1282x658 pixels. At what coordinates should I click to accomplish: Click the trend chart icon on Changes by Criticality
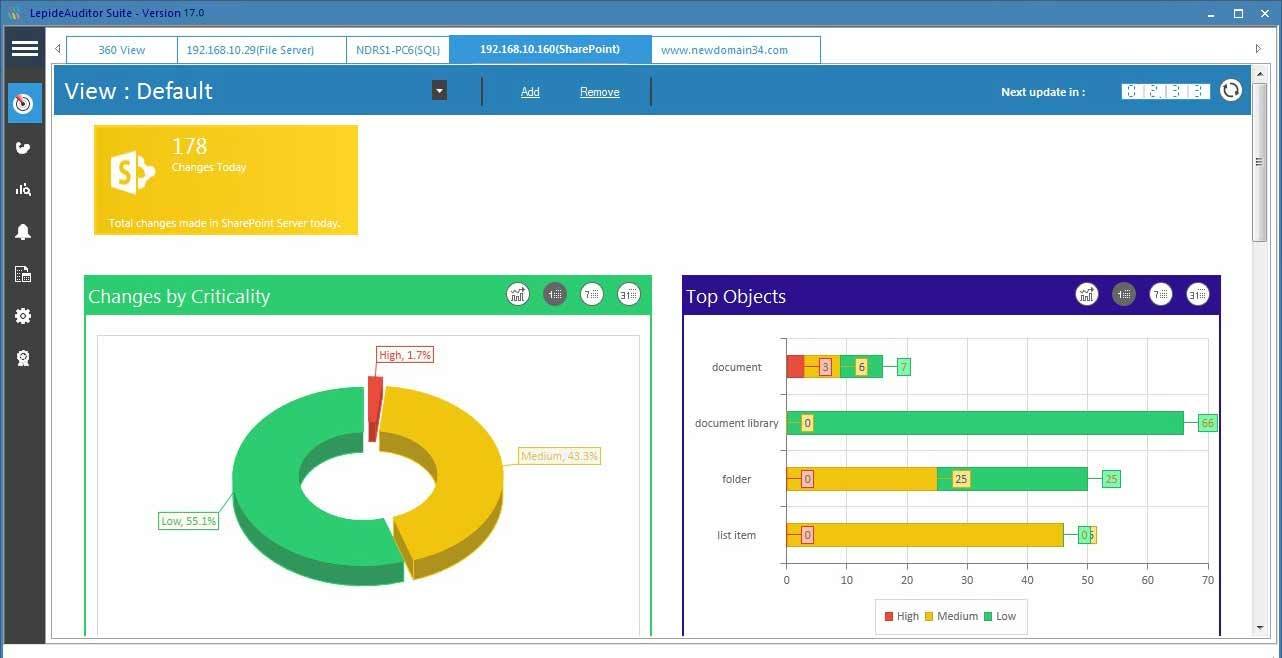tap(517, 294)
